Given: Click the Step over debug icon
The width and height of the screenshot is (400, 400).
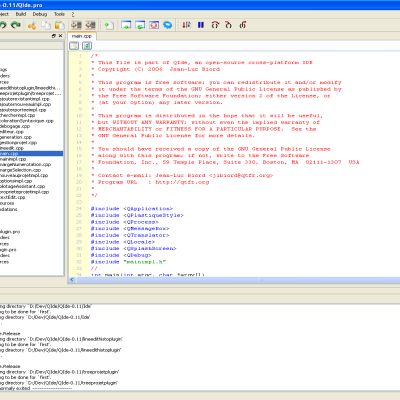Looking at the screenshot, I should (x=215, y=25).
